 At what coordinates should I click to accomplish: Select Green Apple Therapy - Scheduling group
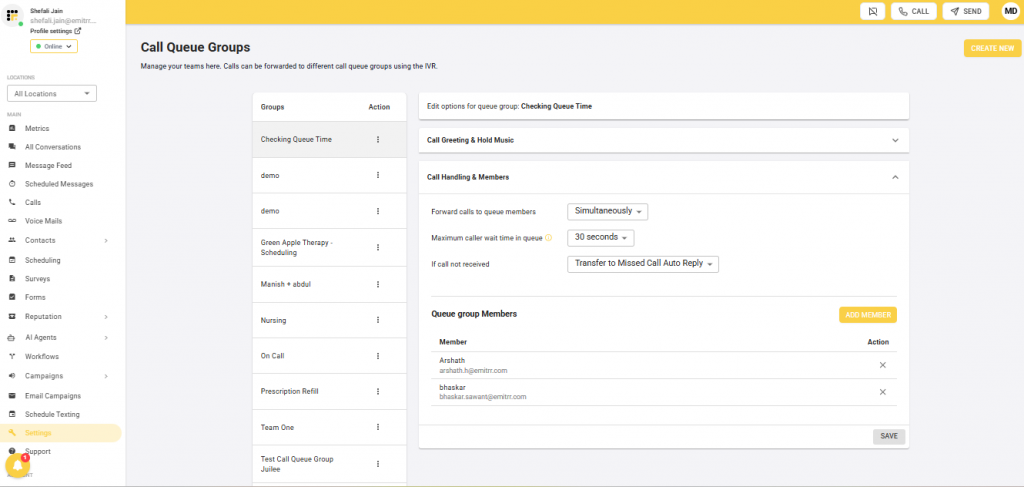pyautogui.click(x=329, y=247)
